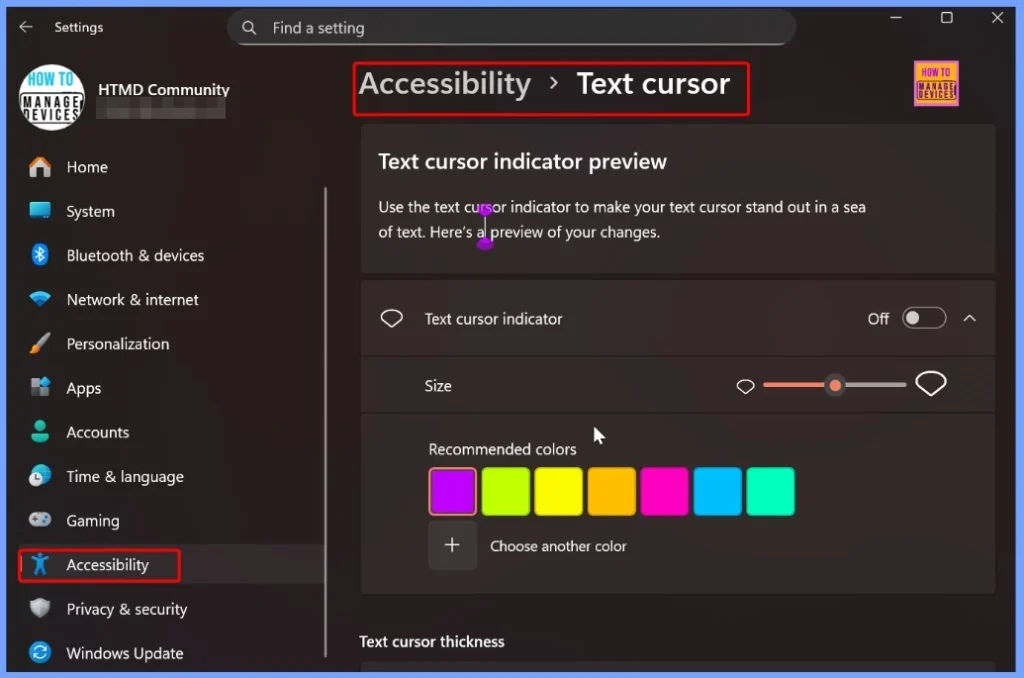Open the Windows Update section
Screen dimensions: 1024x678
tap(123, 653)
